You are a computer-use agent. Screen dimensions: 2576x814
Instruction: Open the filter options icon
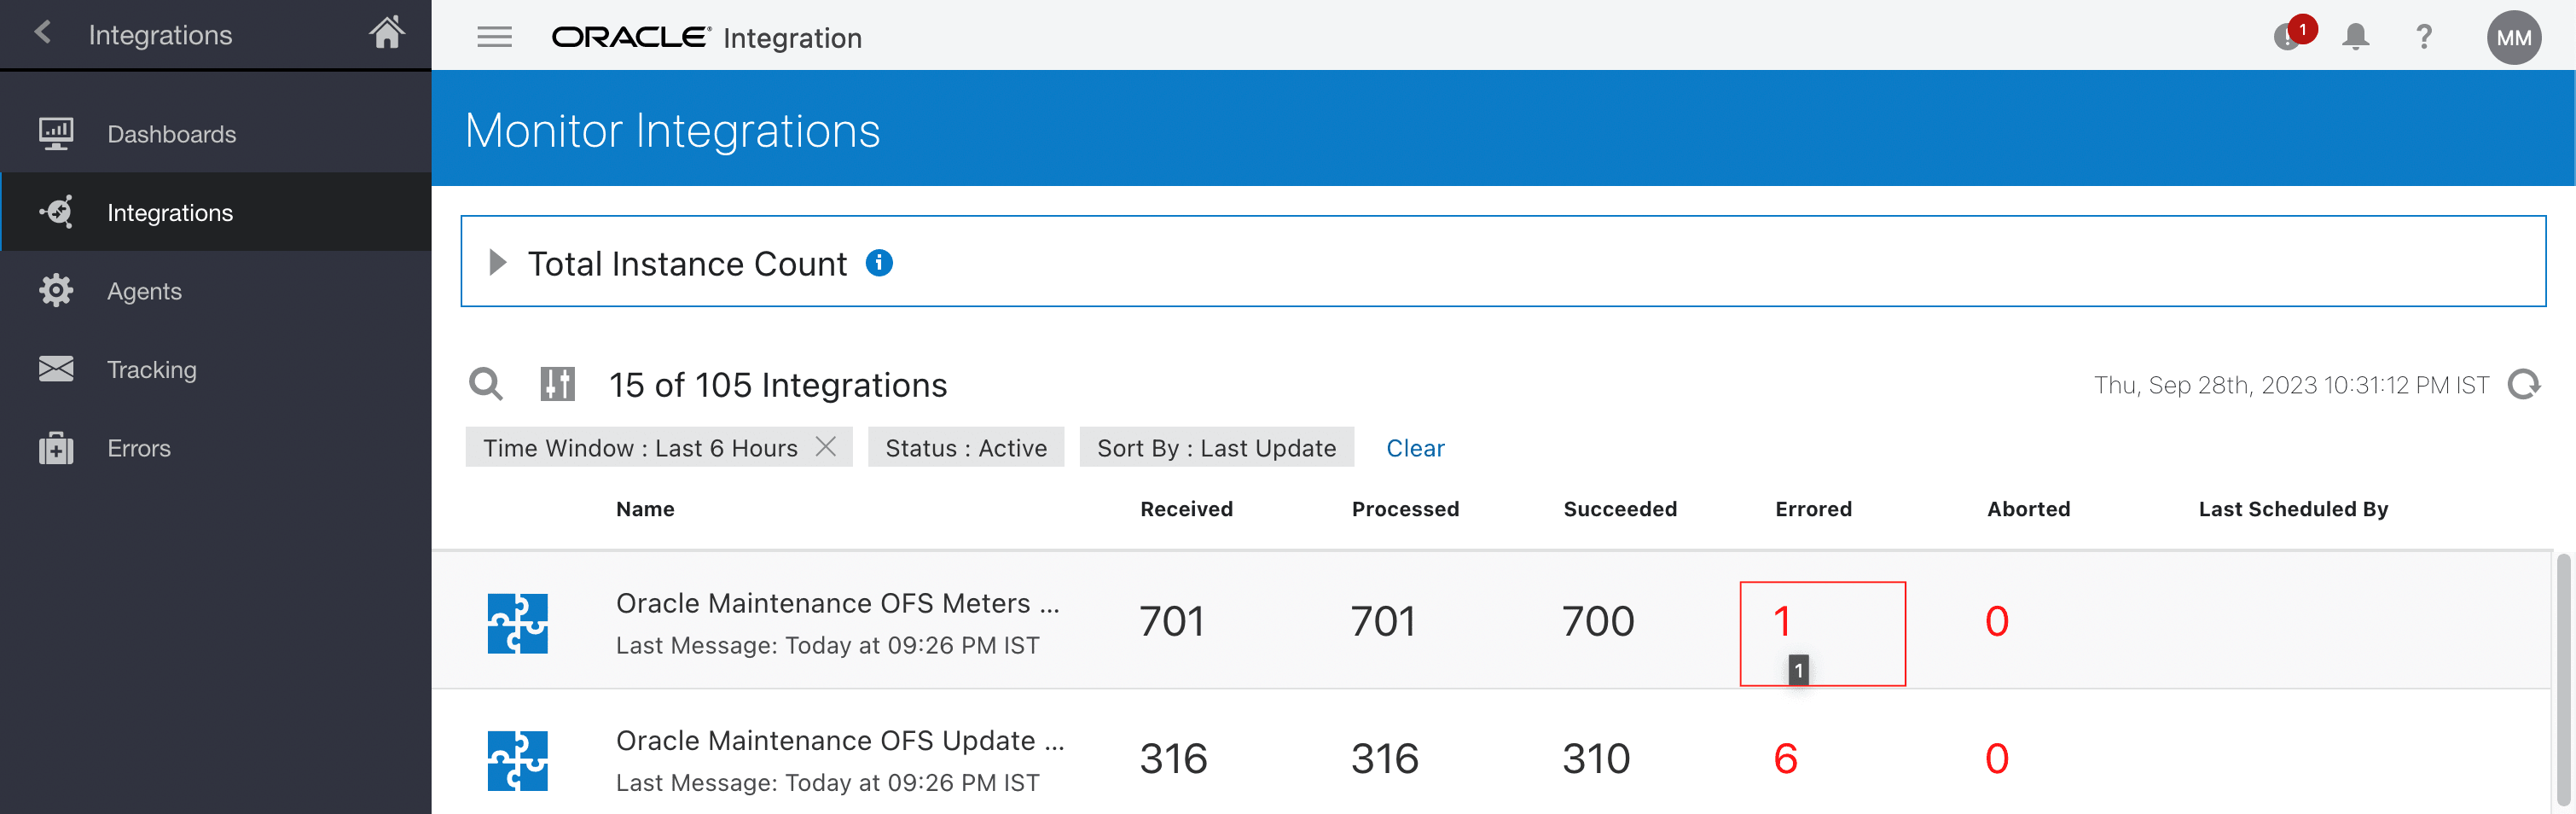coord(558,384)
